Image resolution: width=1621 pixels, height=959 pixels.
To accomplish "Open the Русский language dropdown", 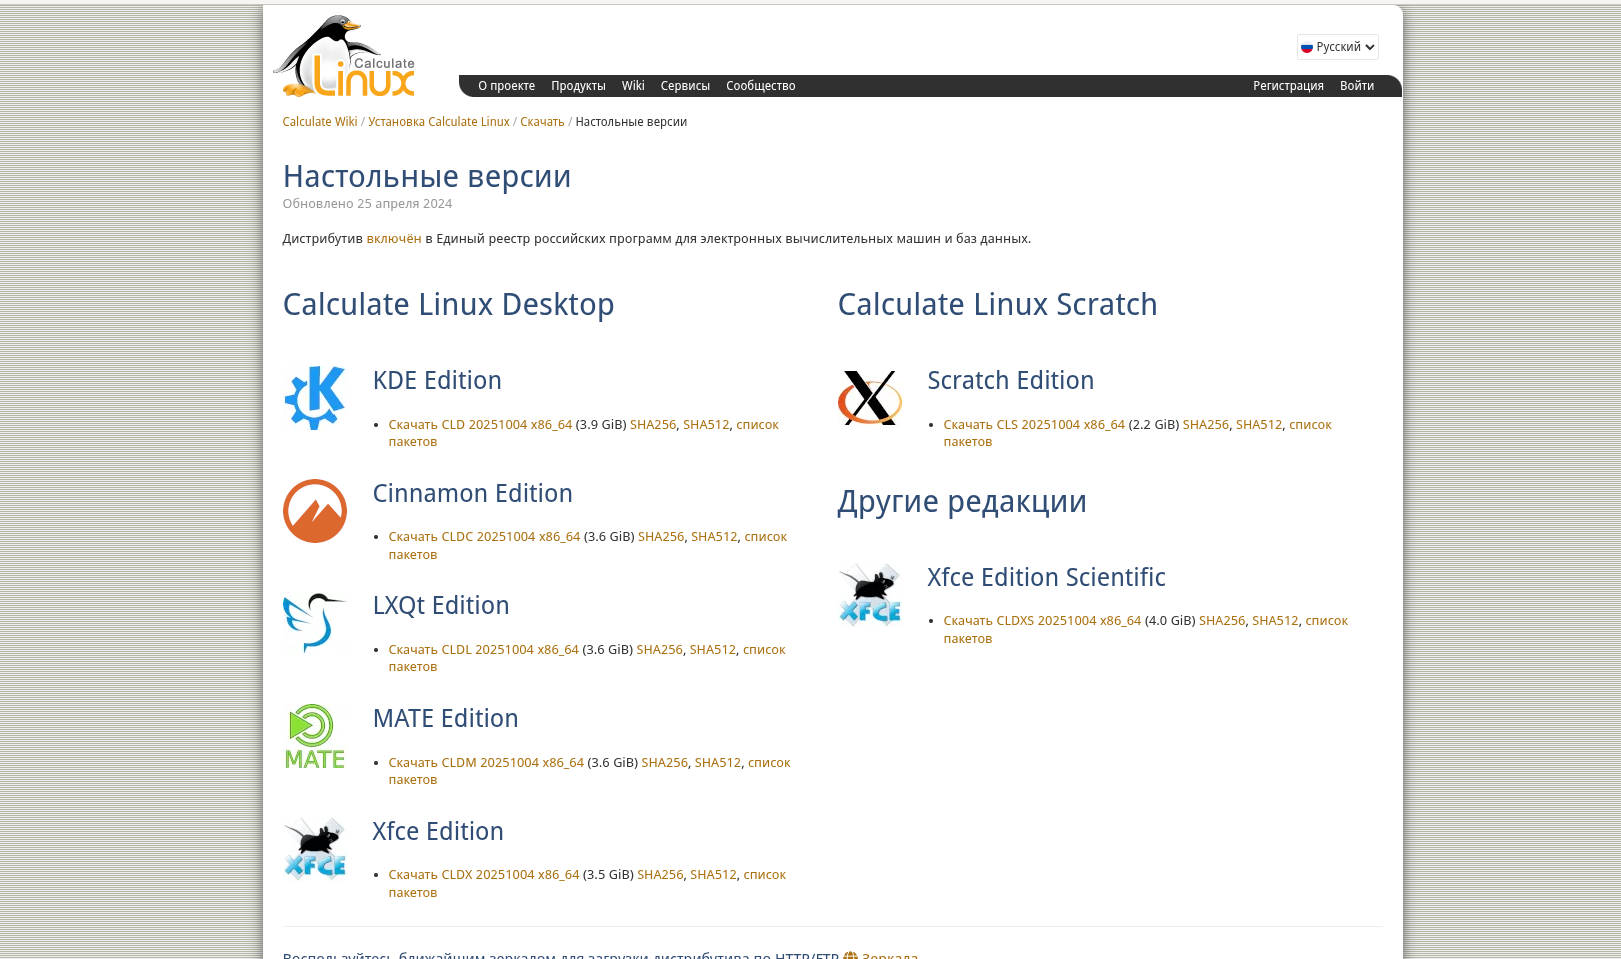I will pos(1338,47).
